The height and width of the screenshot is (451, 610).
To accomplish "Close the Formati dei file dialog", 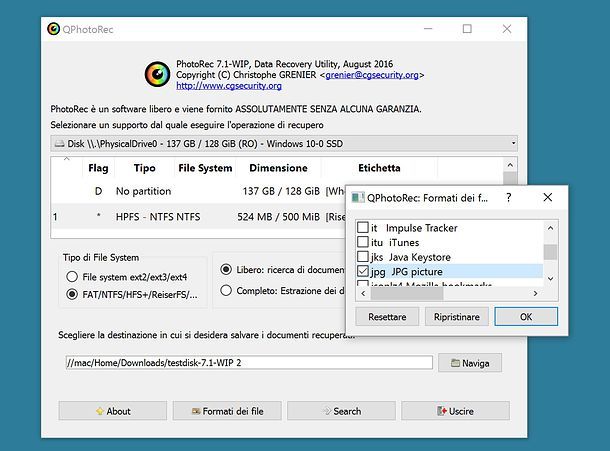I will (x=547, y=197).
